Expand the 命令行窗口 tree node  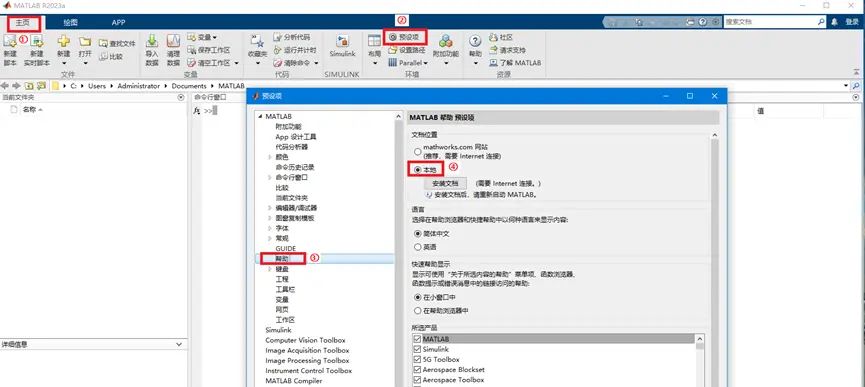coord(270,178)
